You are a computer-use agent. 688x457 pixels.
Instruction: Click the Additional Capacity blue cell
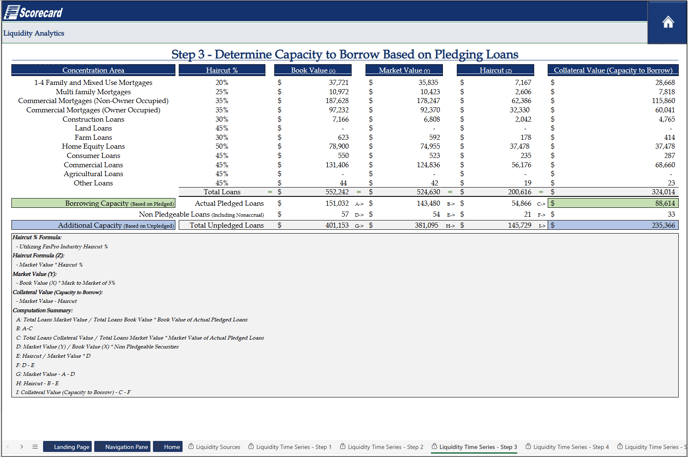tap(93, 225)
